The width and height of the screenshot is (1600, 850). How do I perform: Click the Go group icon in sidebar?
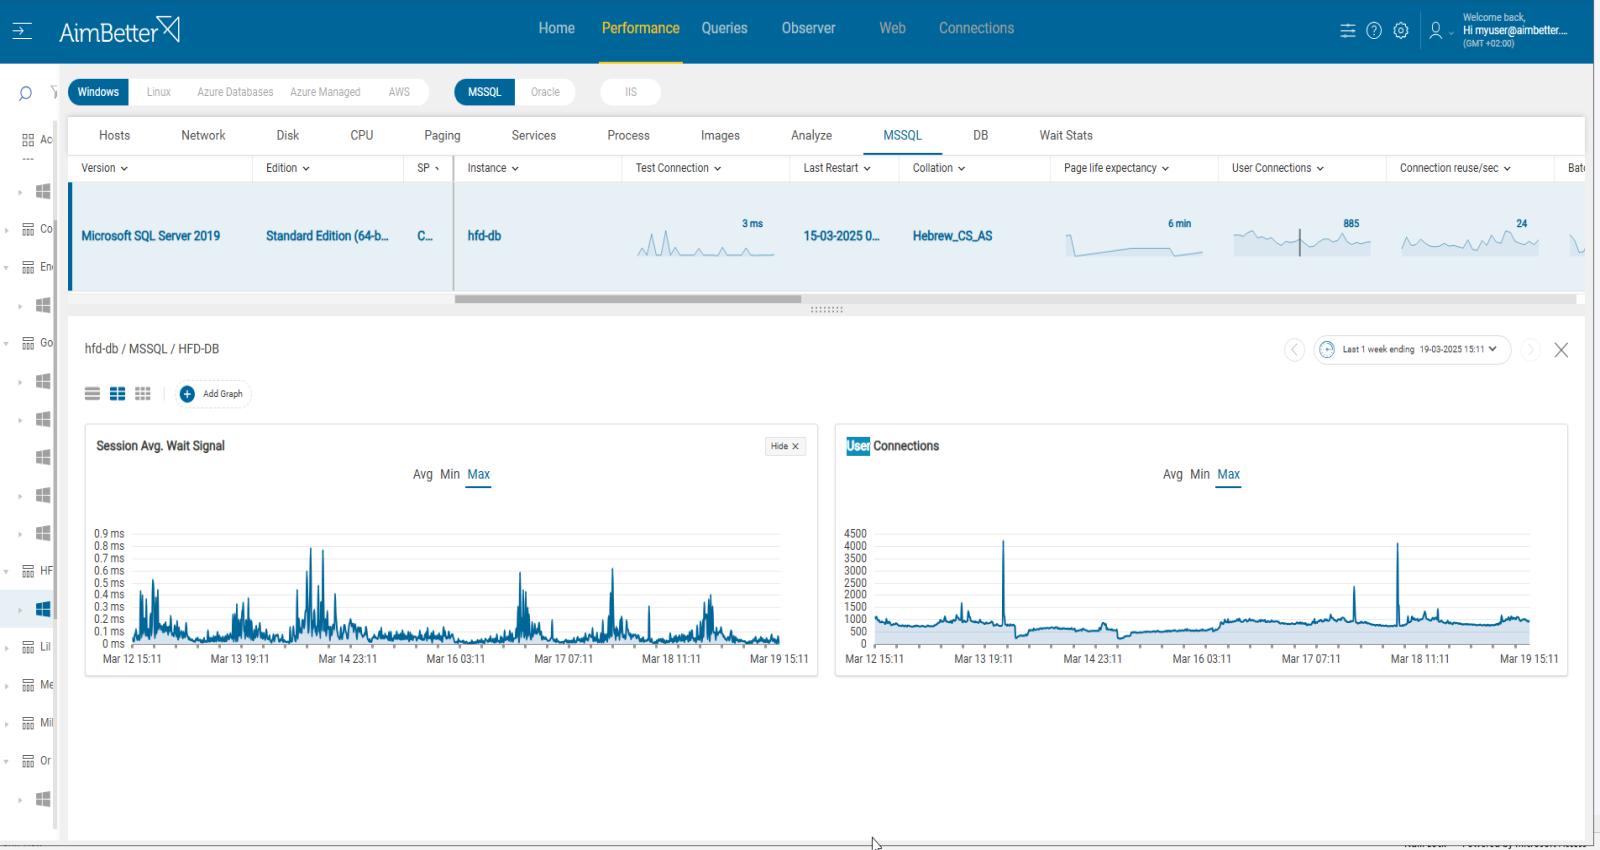coord(28,344)
